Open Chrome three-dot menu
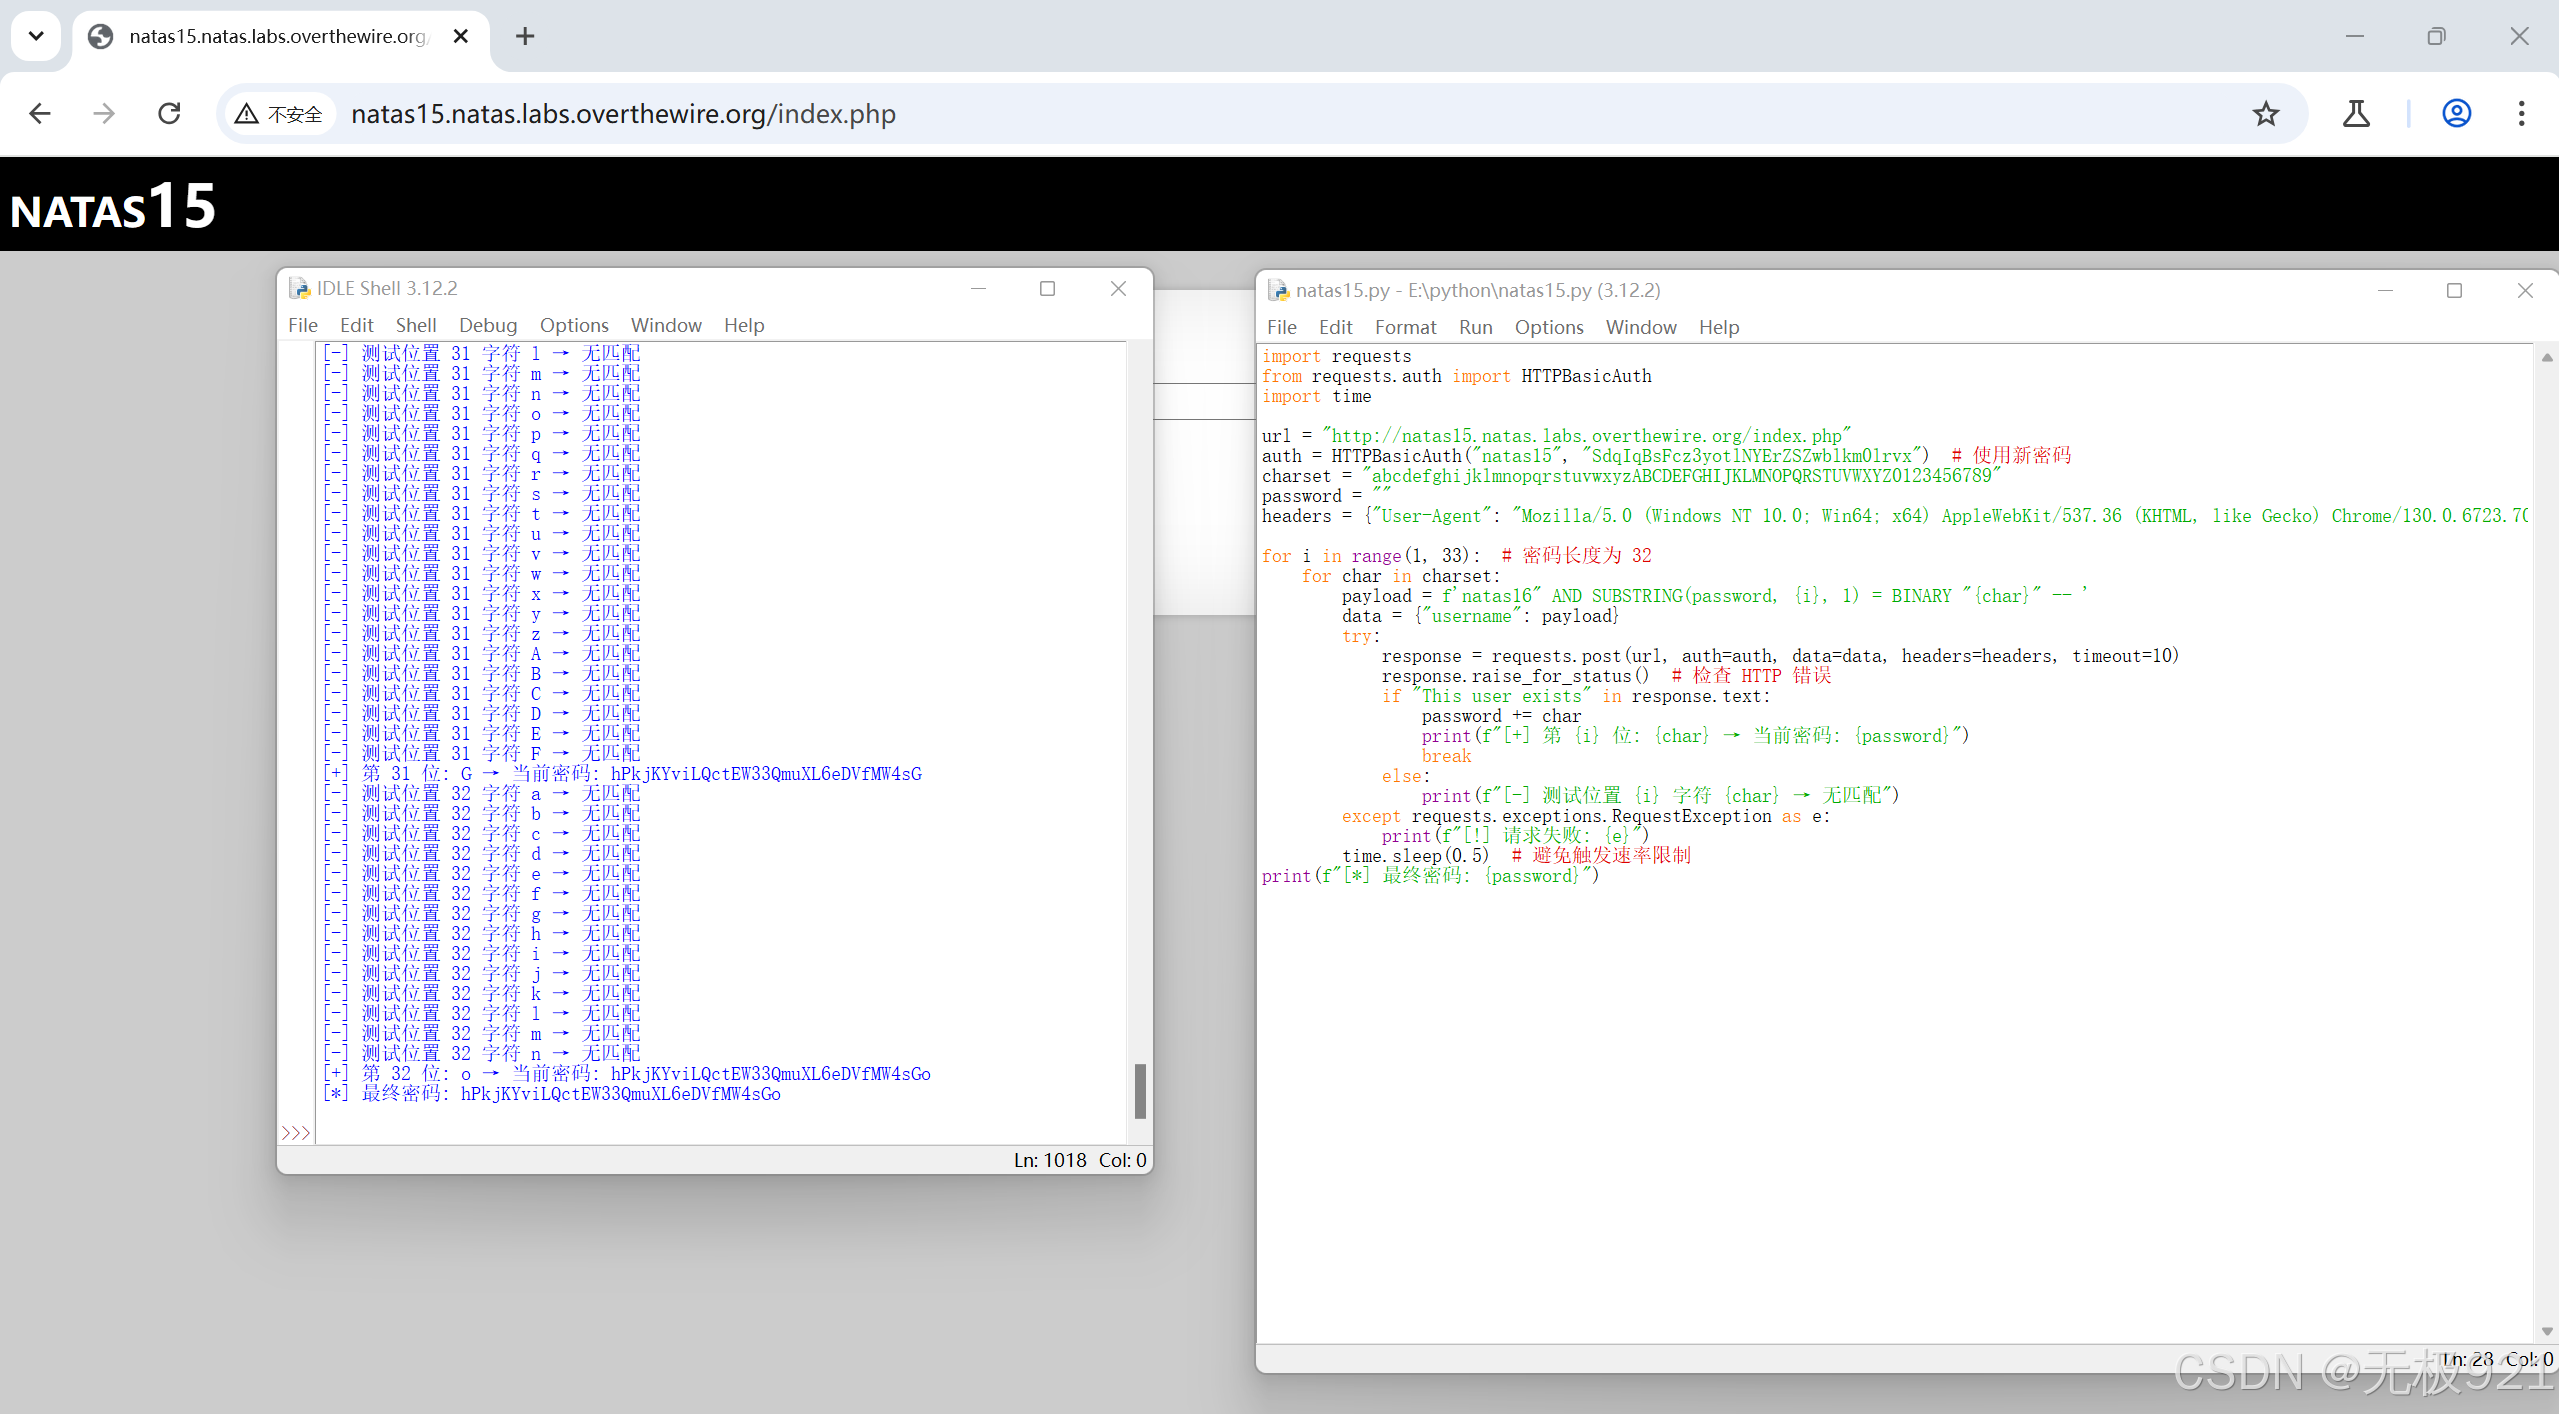 tap(2521, 114)
